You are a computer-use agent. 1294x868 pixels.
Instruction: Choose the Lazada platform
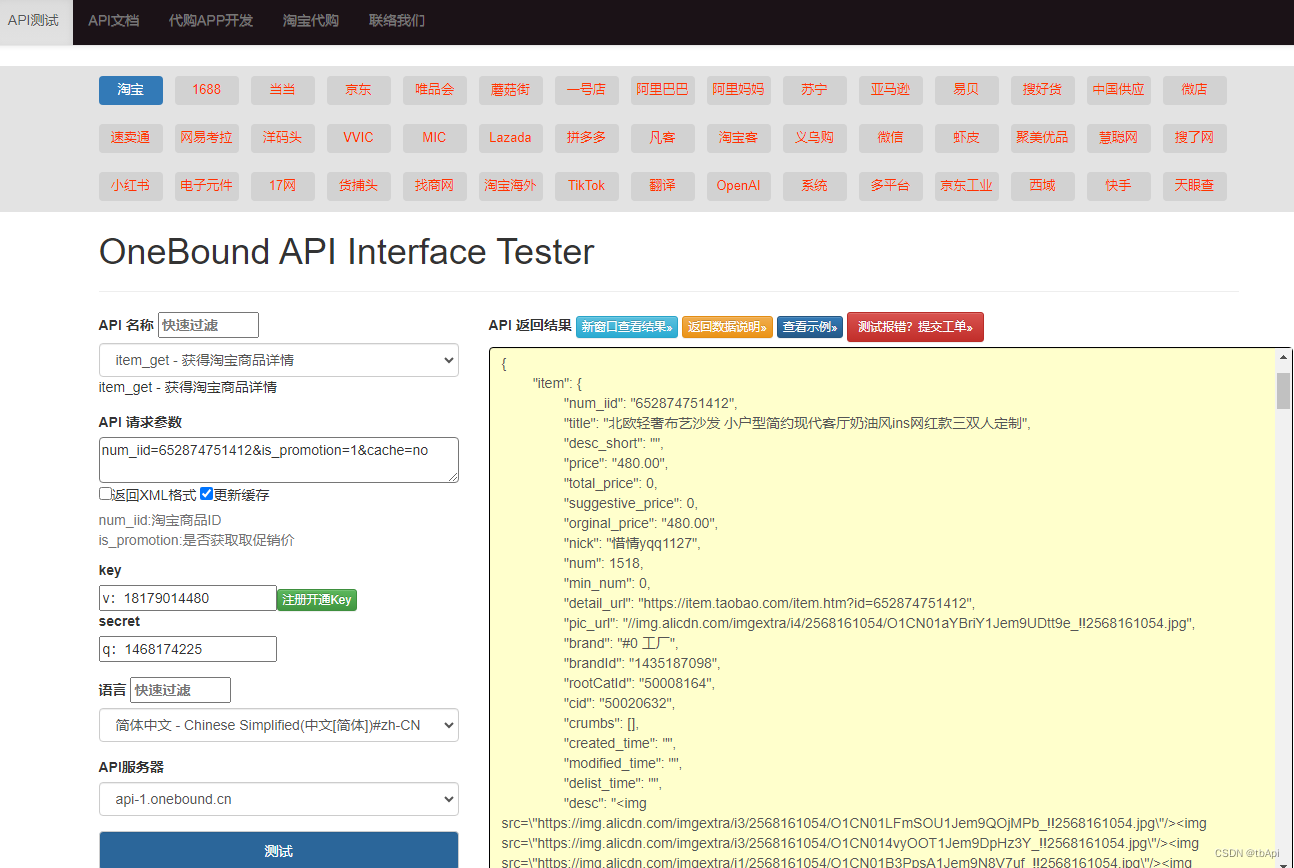tap(511, 138)
